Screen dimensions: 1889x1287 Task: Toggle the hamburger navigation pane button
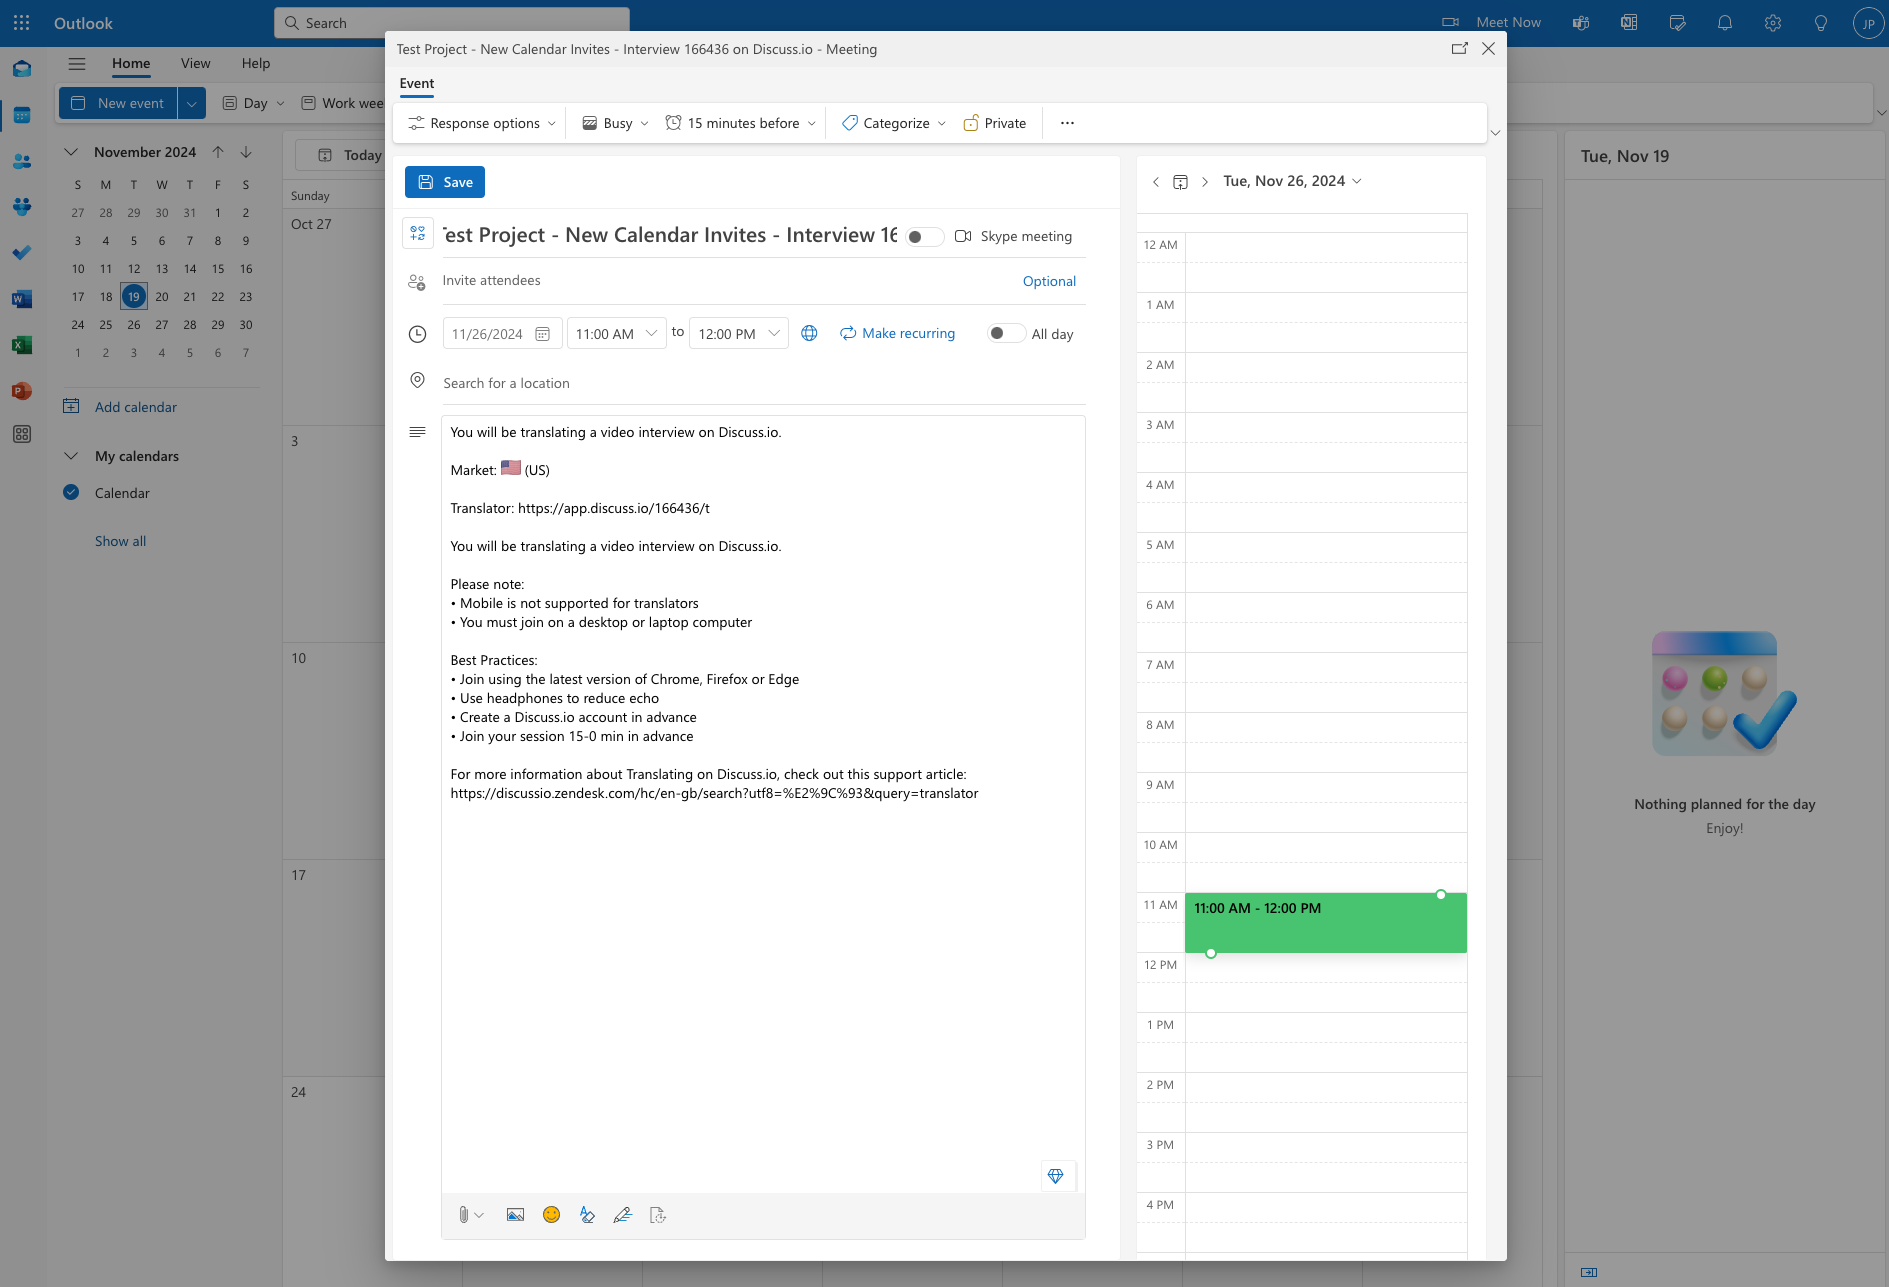click(77, 63)
